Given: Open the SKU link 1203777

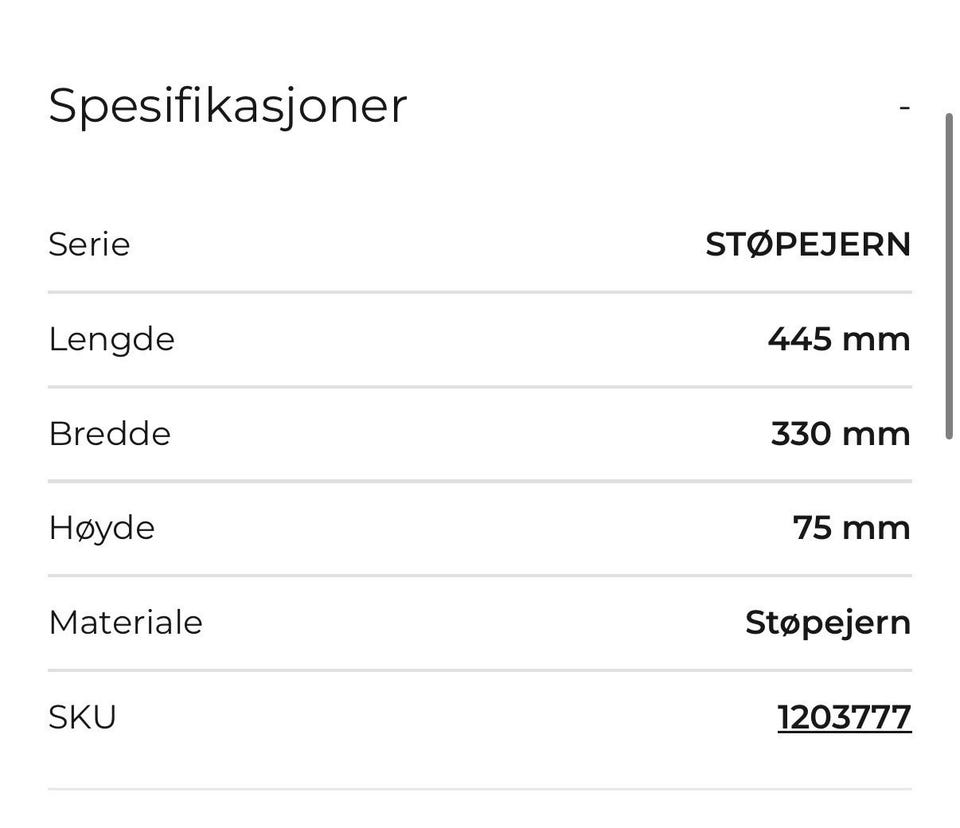Looking at the screenshot, I should point(844,717).
